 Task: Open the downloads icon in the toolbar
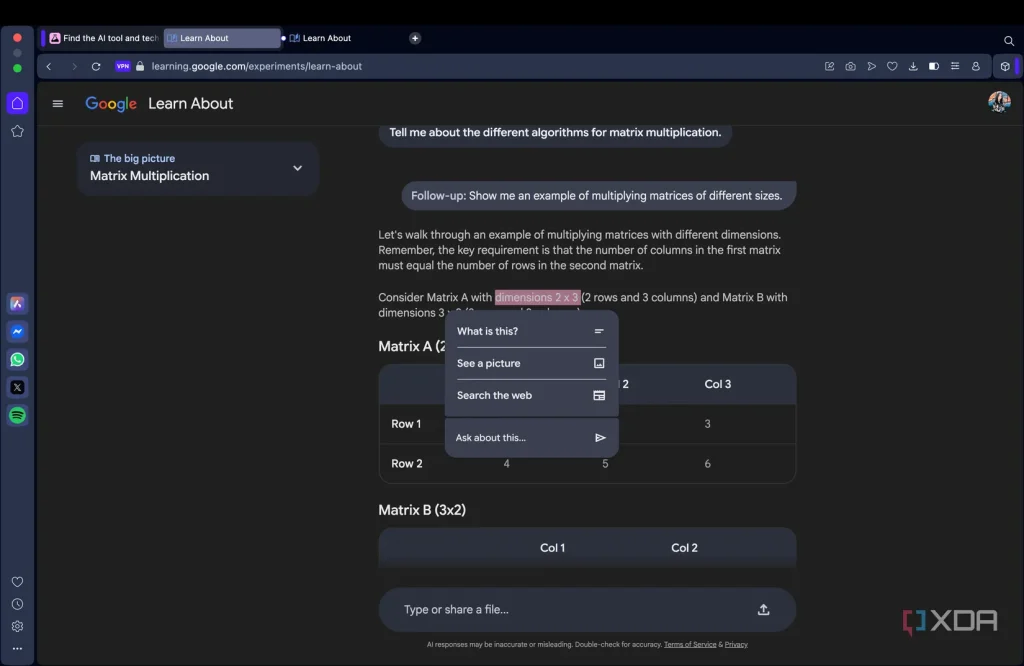[913, 67]
